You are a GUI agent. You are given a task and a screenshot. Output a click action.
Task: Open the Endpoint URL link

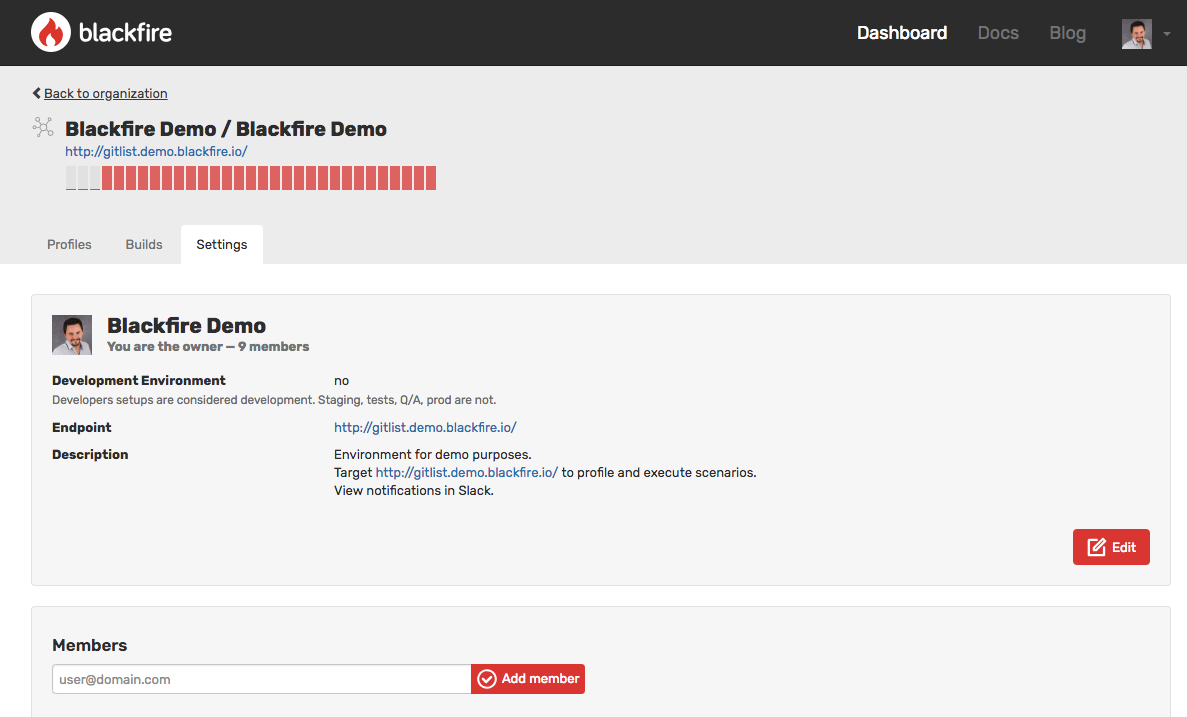pyautogui.click(x=425, y=427)
